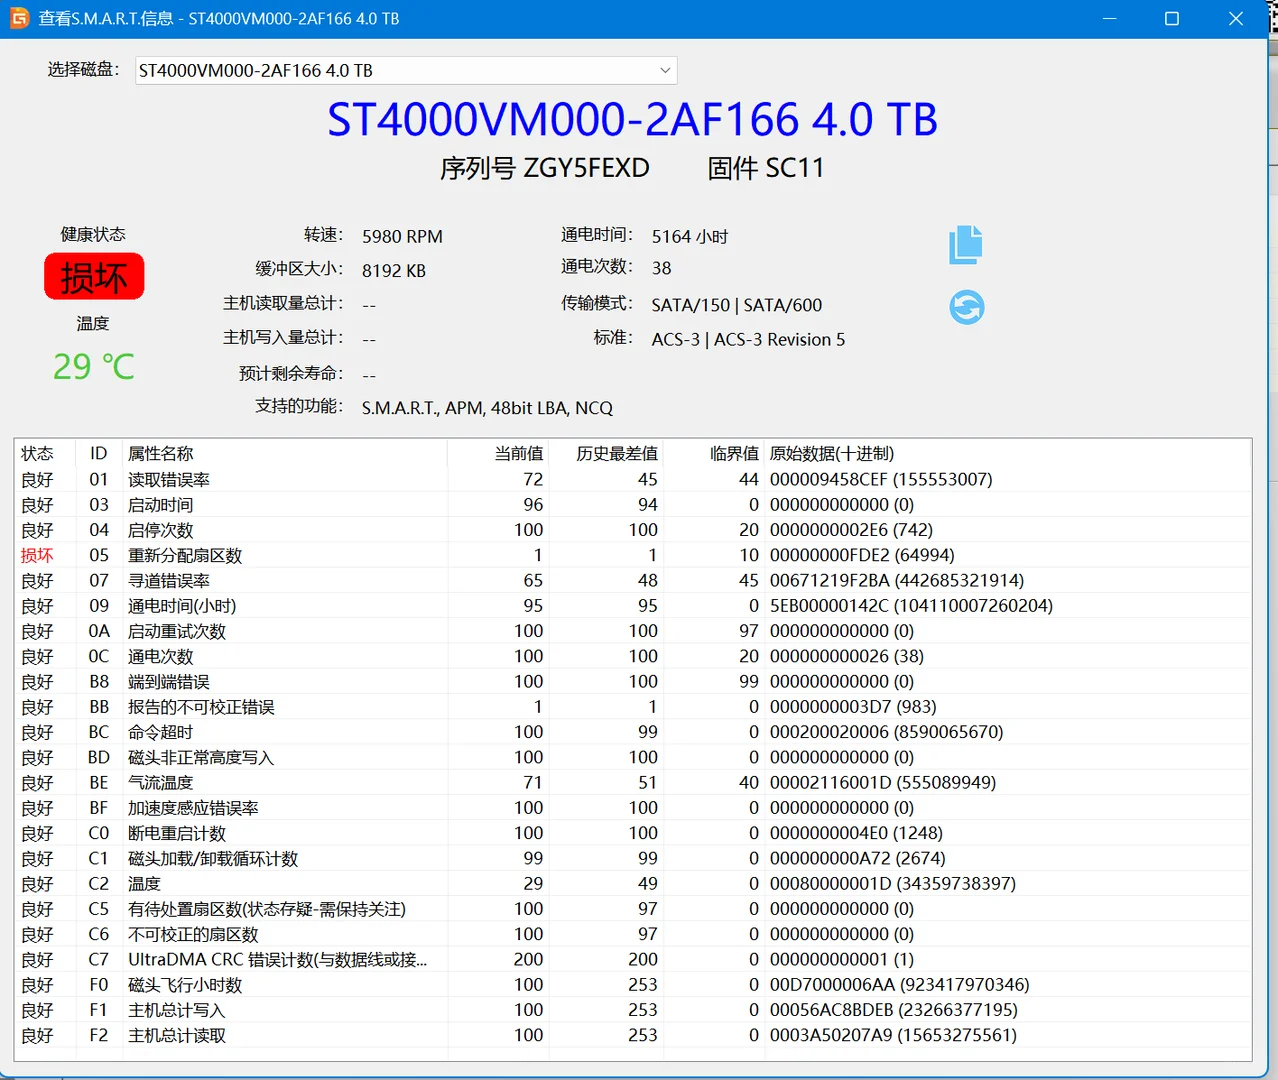This screenshot has width=1278, height=1080.
Task: Click the dropdown arrow beside ST4000VM000-2AF166
Action: pos(665,70)
